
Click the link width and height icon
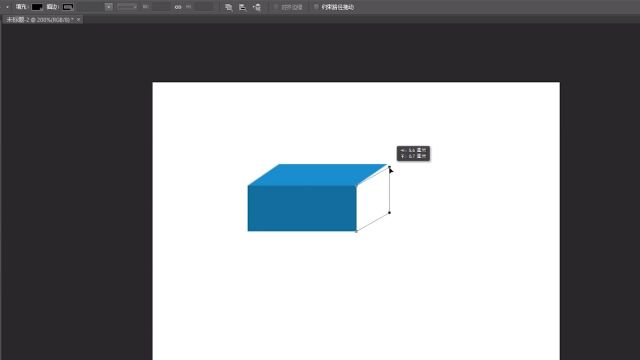178,7
